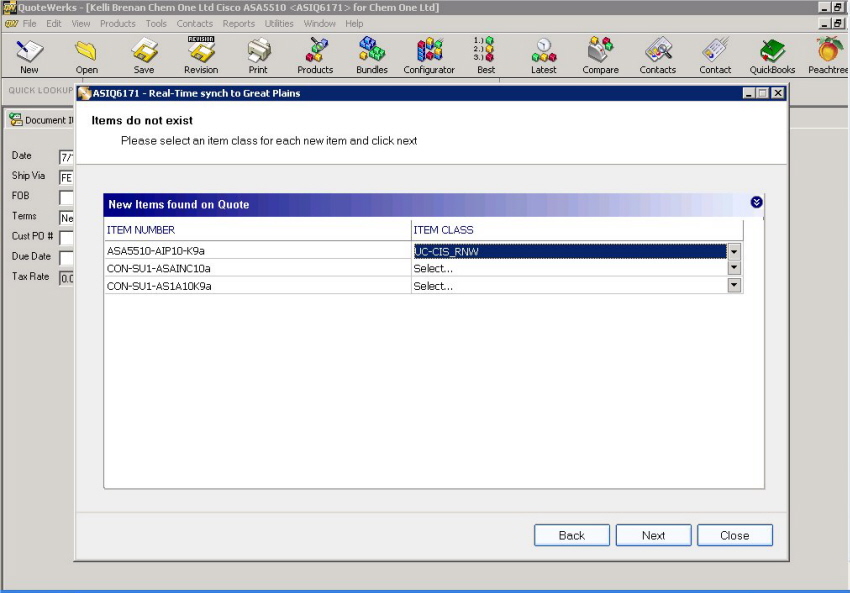Select the CON-SU1-AS1A10K9a item number cell
This screenshot has height=593, width=850.
tap(257, 286)
